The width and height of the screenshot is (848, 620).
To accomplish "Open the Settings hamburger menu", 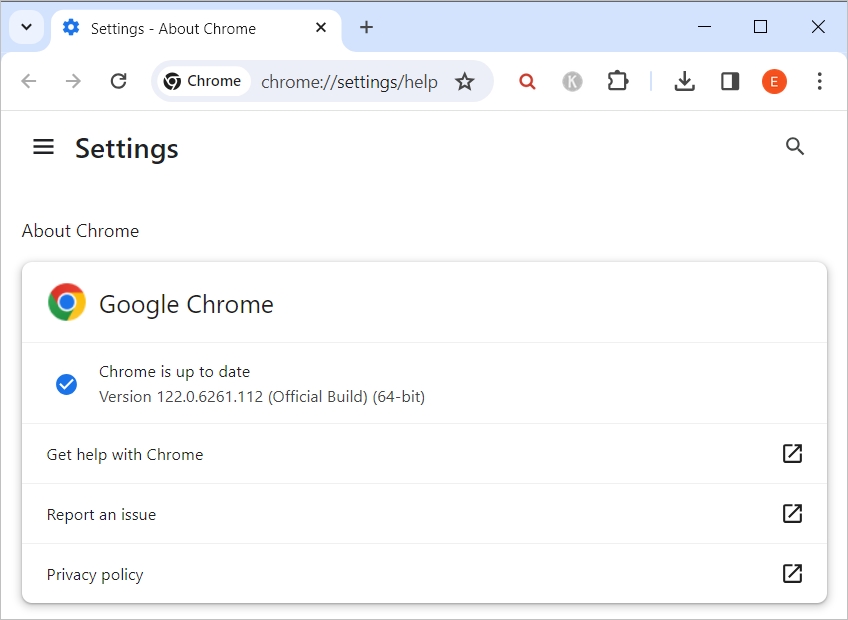I will pos(43,147).
